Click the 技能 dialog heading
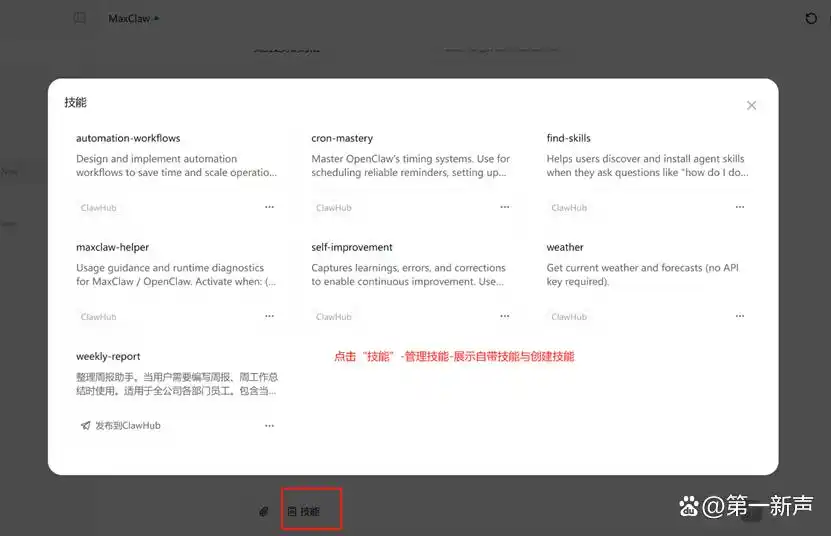This screenshot has height=536, width=831. 75,102
